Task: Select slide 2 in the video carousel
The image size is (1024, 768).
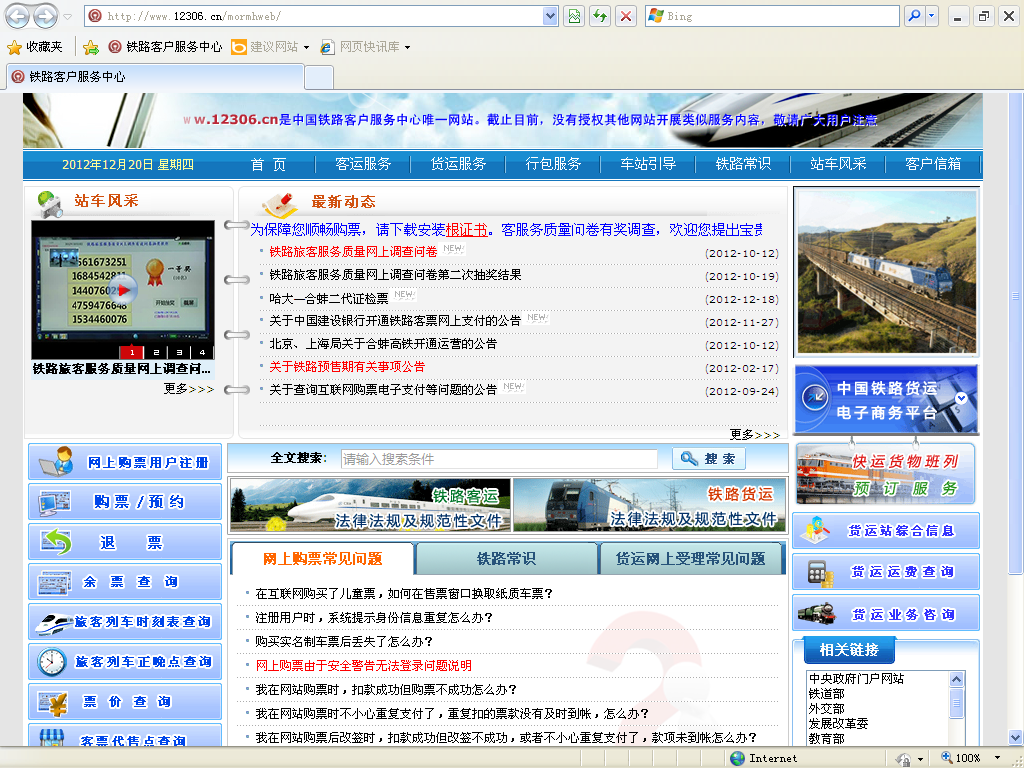Action: pos(155,352)
